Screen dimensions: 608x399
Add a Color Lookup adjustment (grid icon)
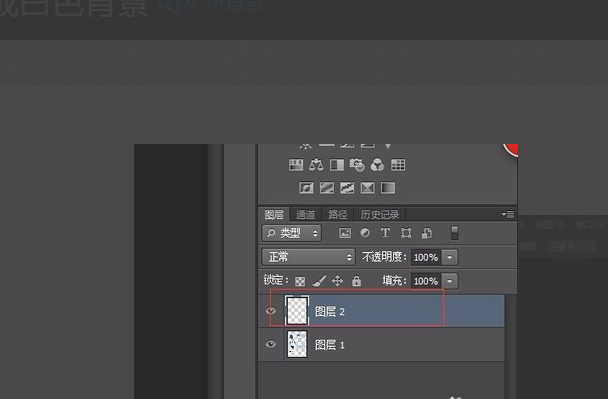[398, 165]
